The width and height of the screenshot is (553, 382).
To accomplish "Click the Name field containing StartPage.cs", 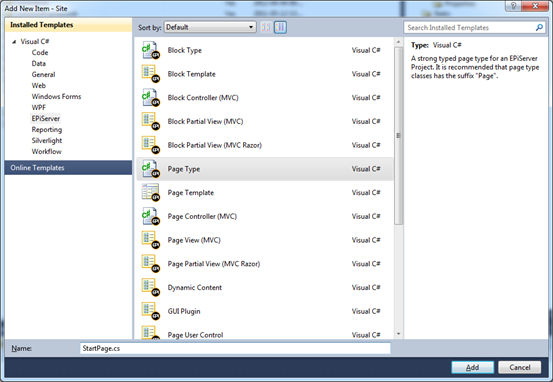I will point(235,348).
